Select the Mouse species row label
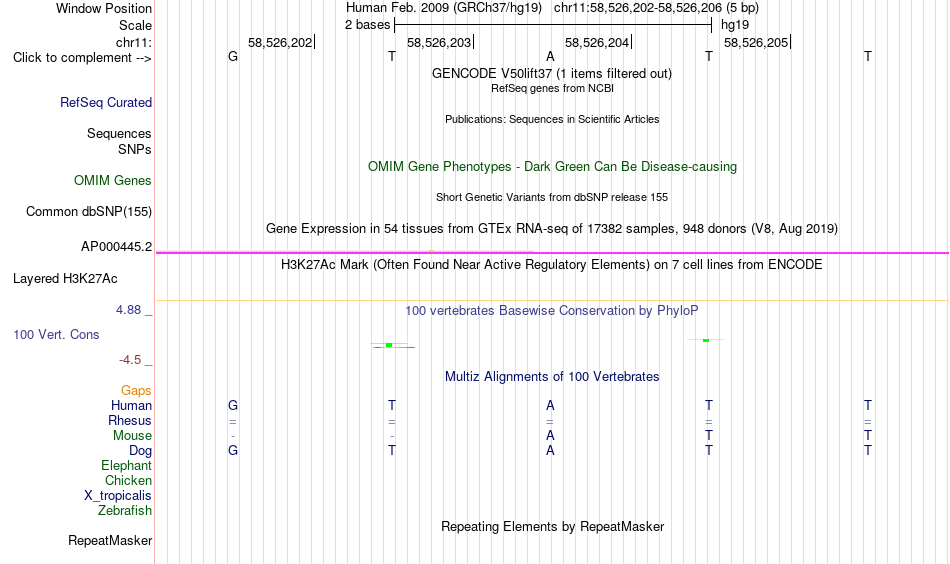Viewport: 950px width, 564px height. (133, 436)
